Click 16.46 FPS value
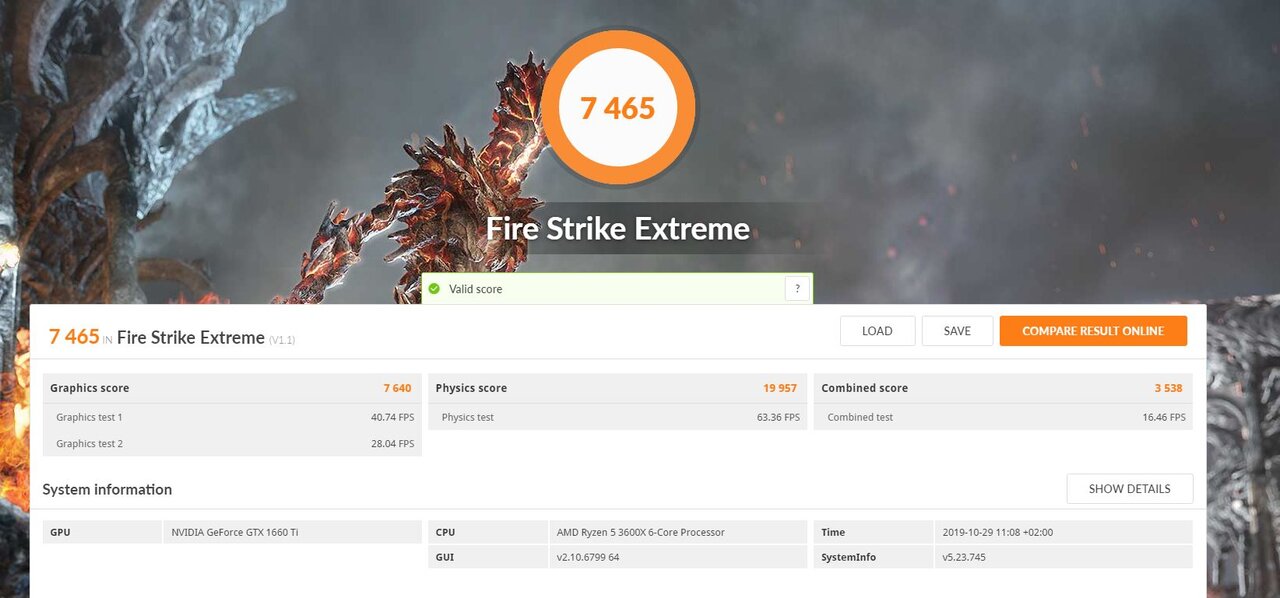This screenshot has height=598, width=1280. tap(1164, 417)
